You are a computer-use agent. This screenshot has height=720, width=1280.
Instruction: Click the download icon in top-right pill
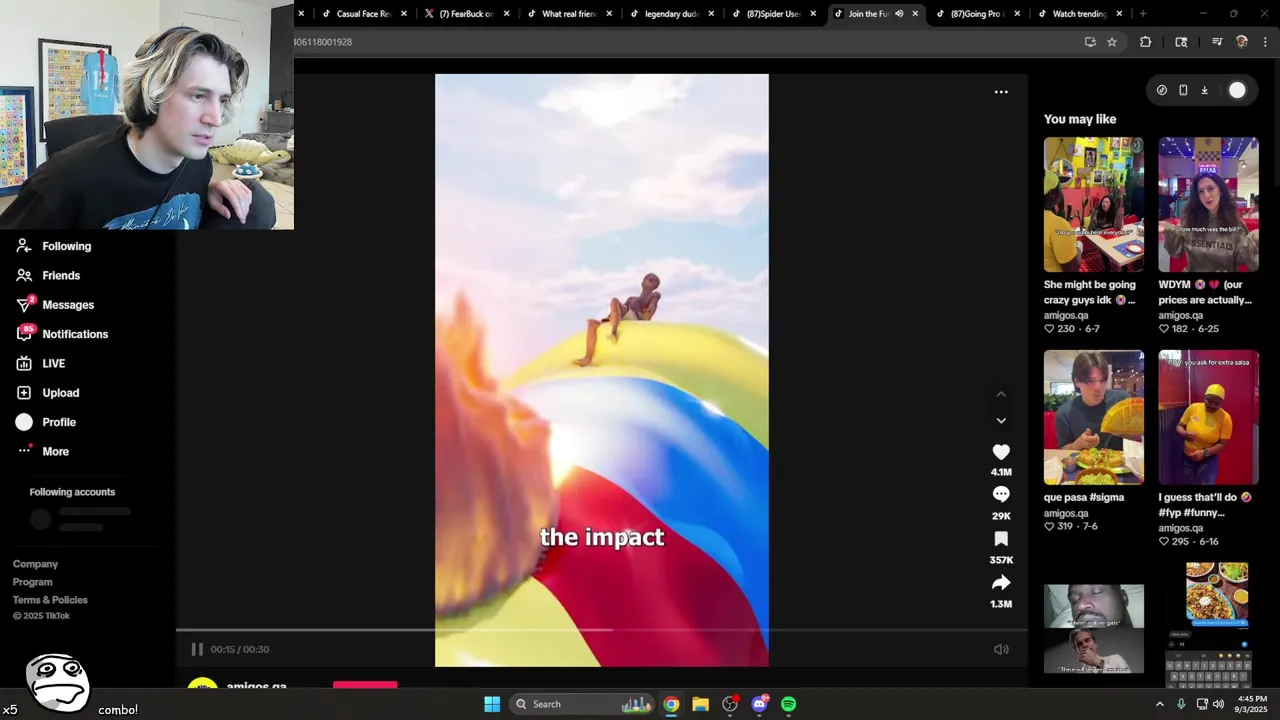(1204, 90)
